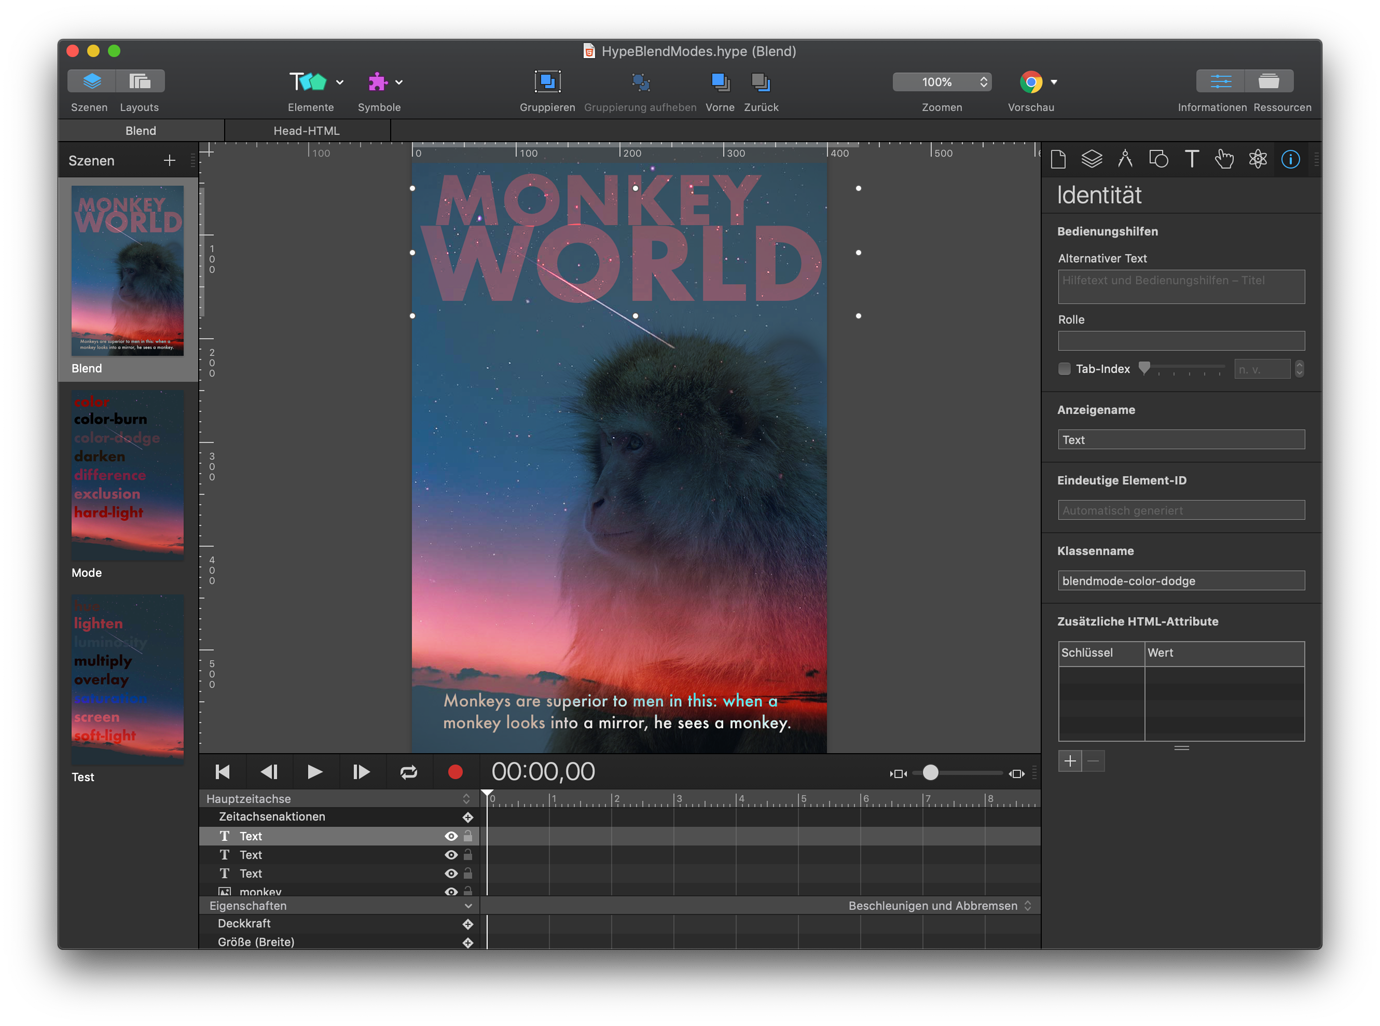Start recording with the red record button
The width and height of the screenshot is (1380, 1026).
coord(455,772)
